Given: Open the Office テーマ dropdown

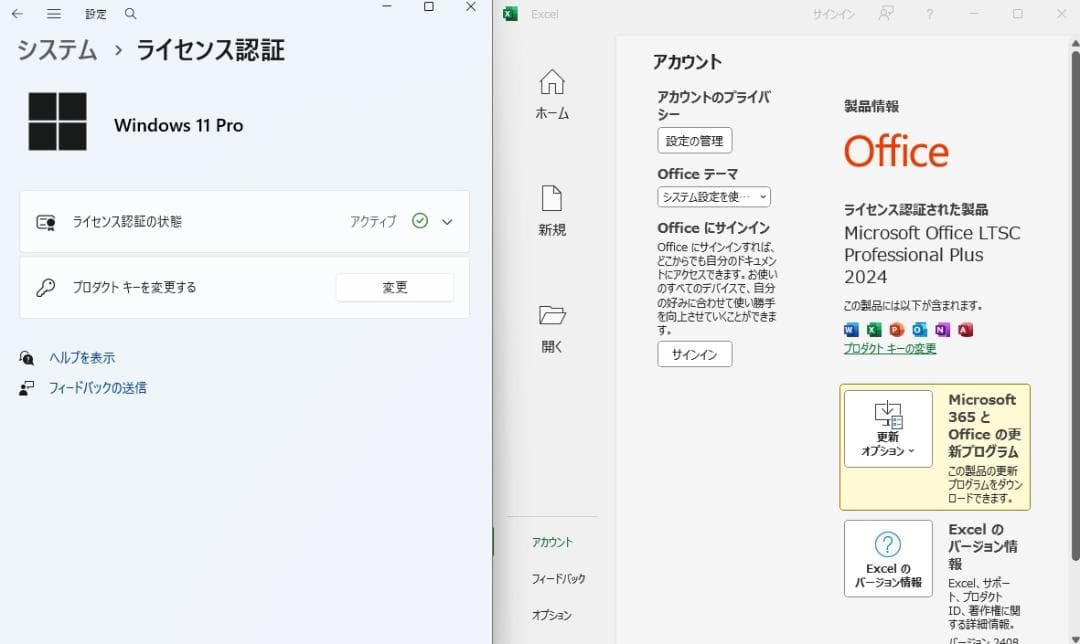Looking at the screenshot, I should click(x=713, y=197).
